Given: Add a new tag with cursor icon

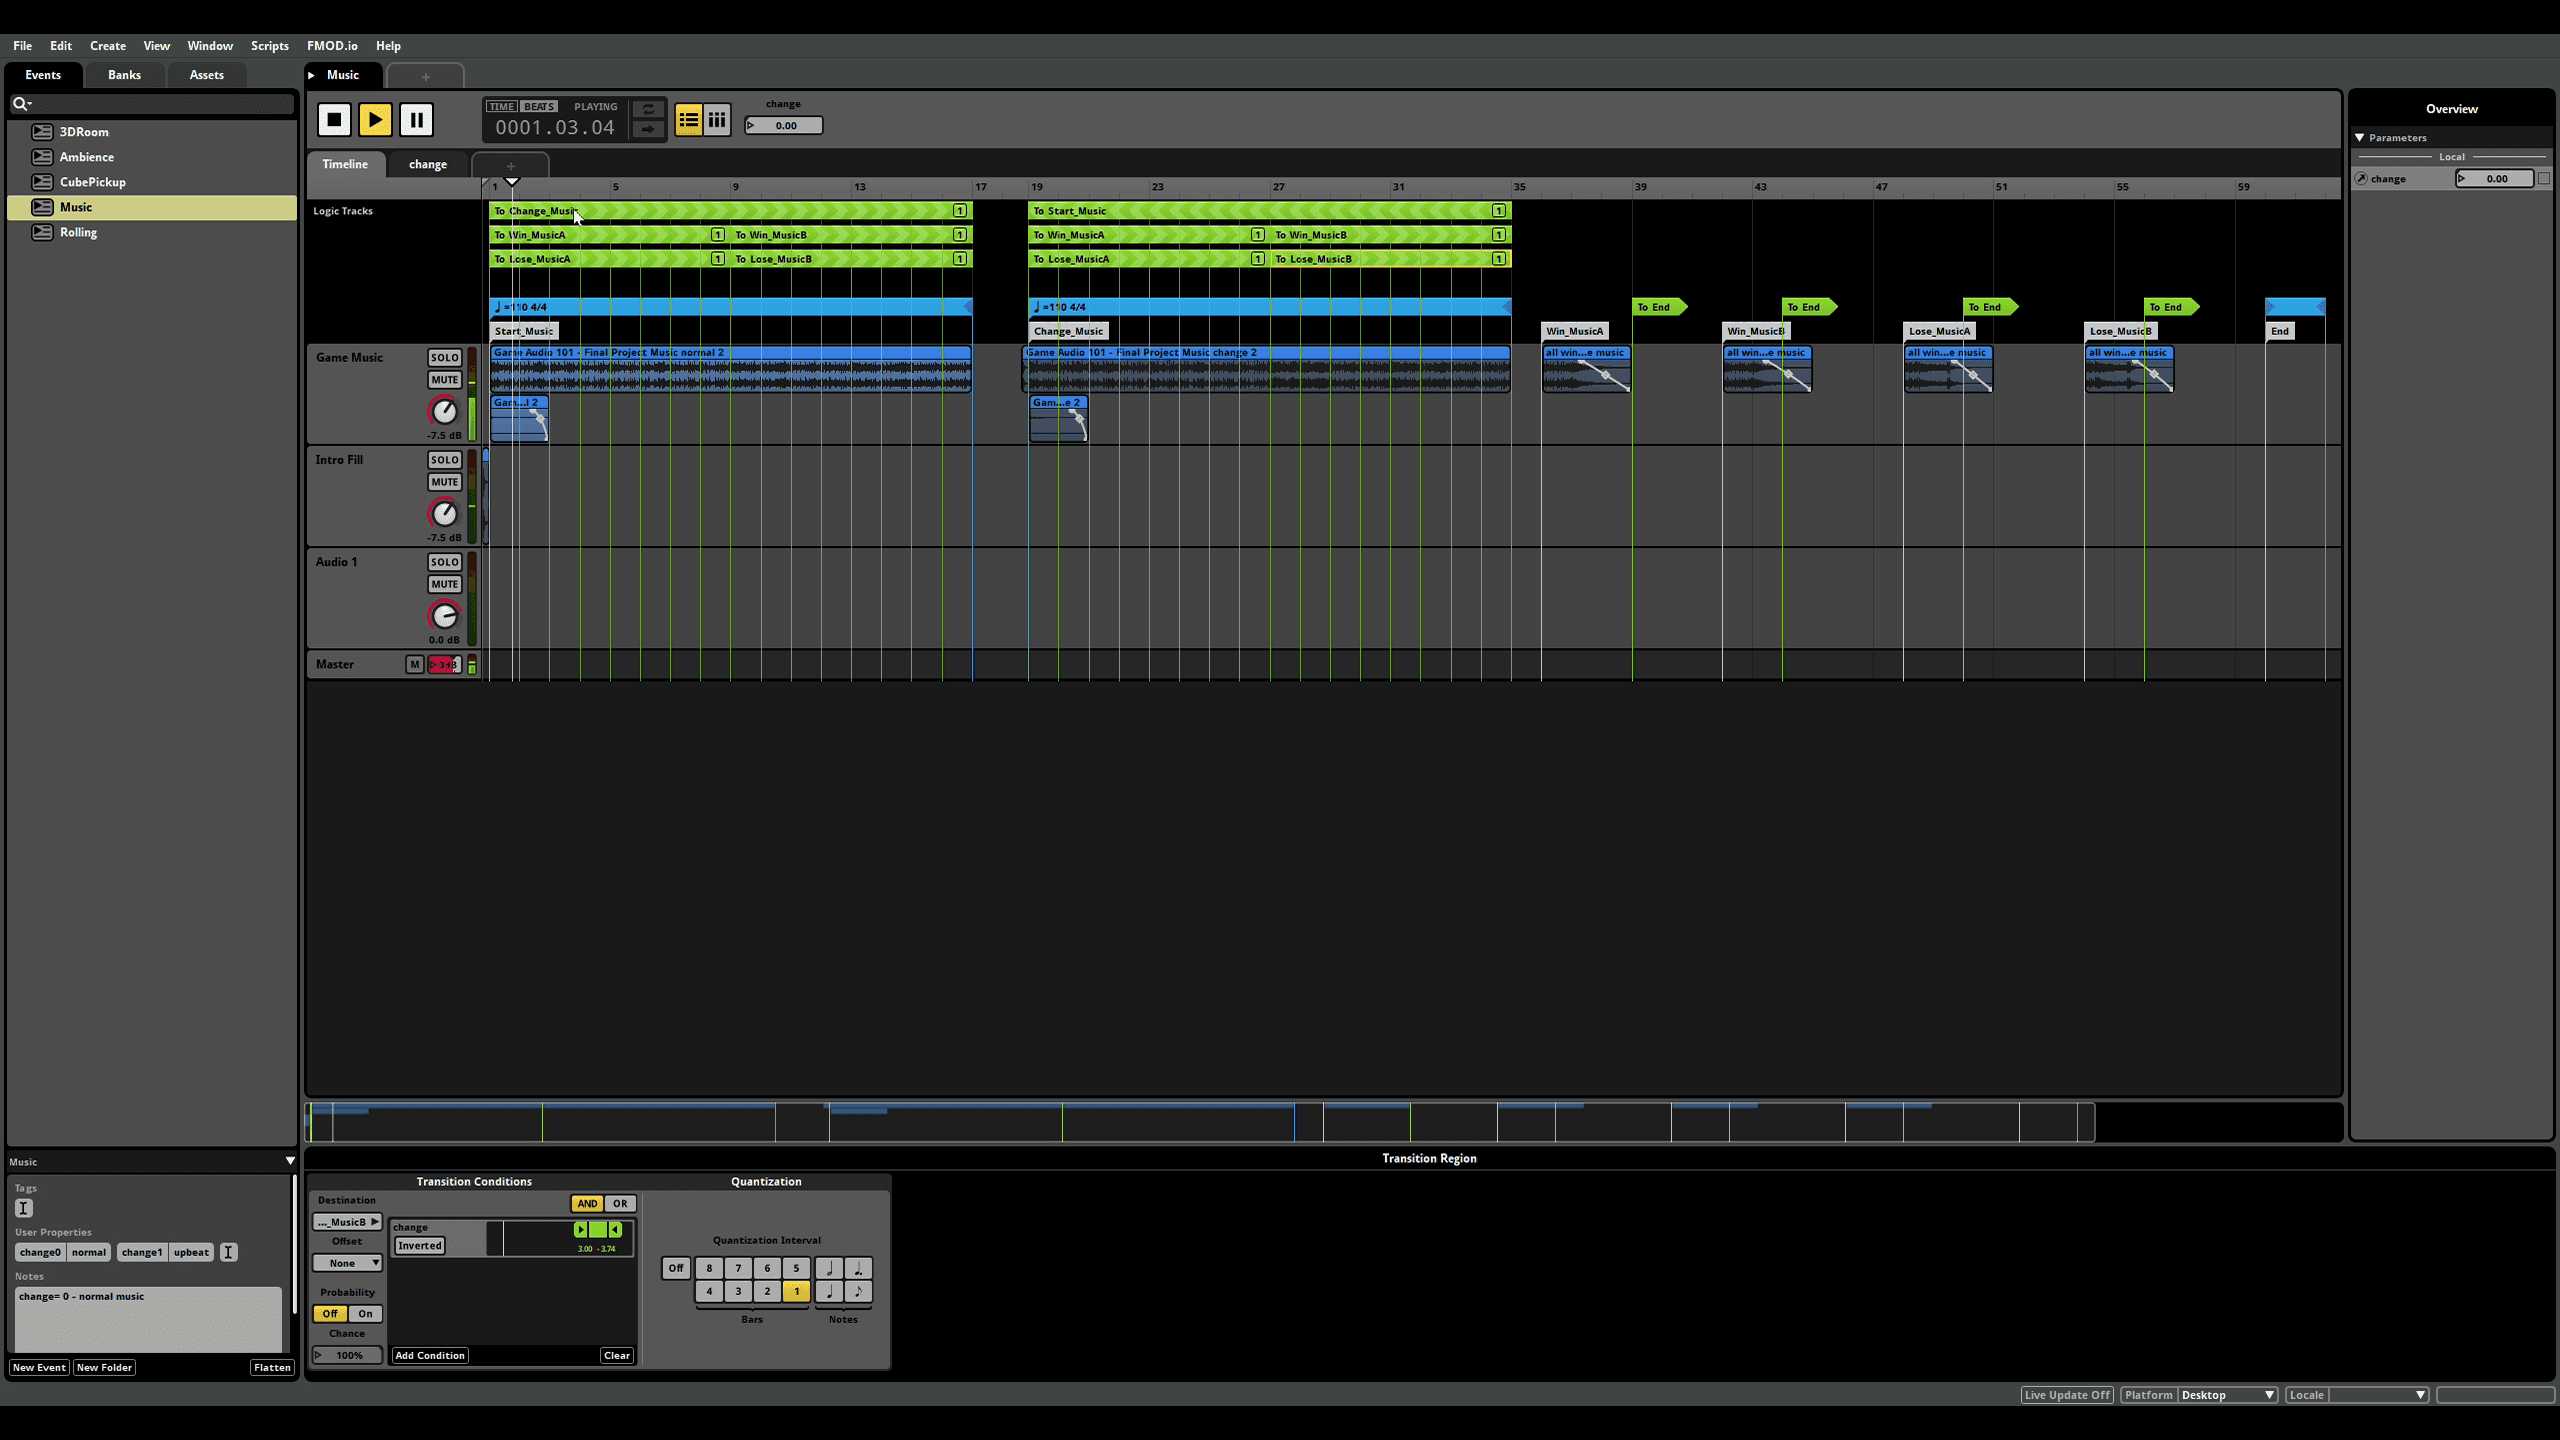Looking at the screenshot, I should [24, 1208].
